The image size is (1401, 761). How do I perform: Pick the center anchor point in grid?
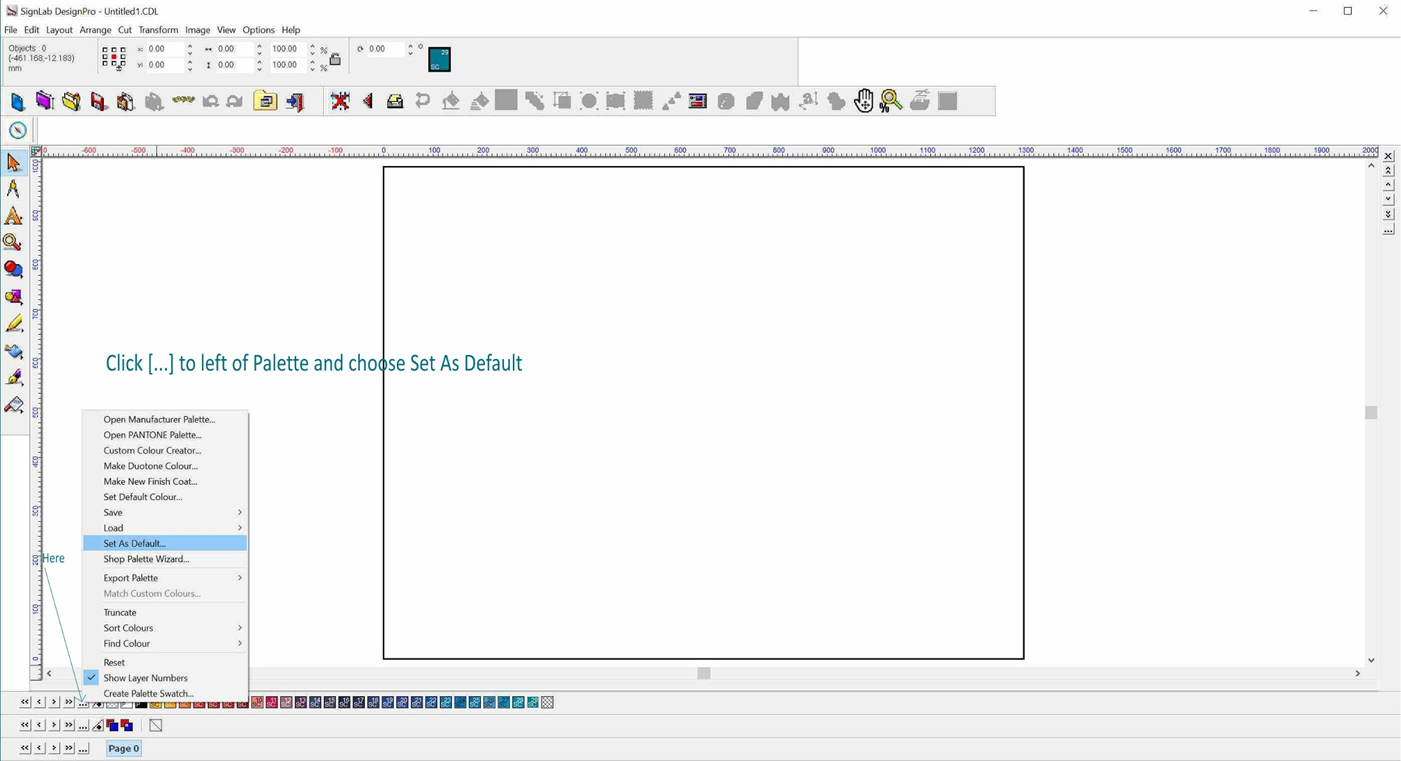(114, 57)
